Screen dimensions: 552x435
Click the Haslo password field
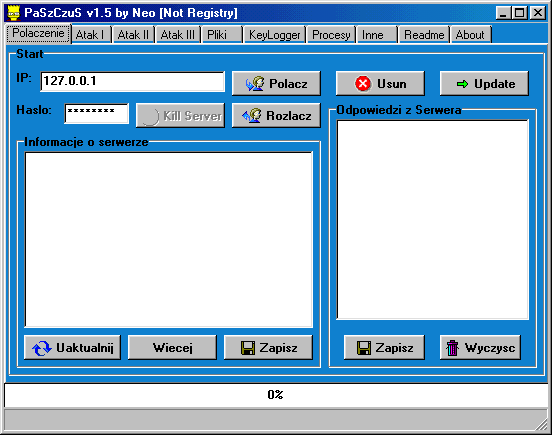pos(96,113)
